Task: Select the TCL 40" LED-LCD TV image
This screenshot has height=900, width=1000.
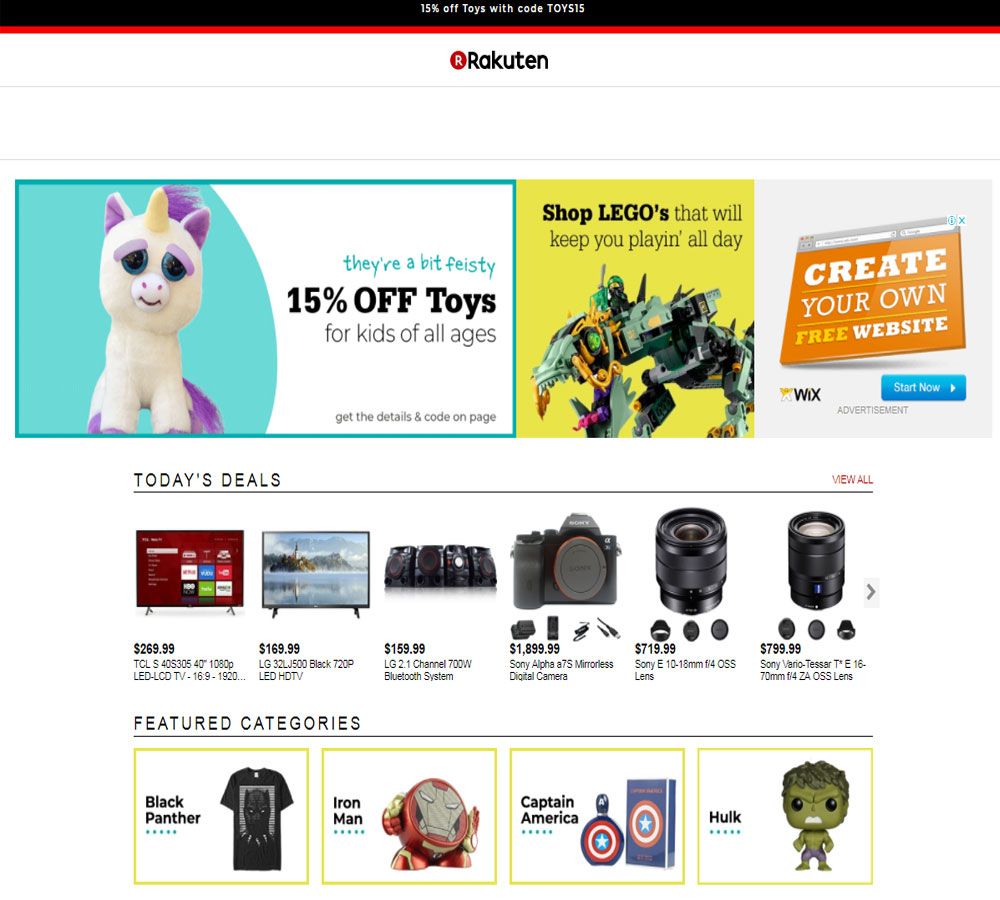Action: tap(189, 572)
